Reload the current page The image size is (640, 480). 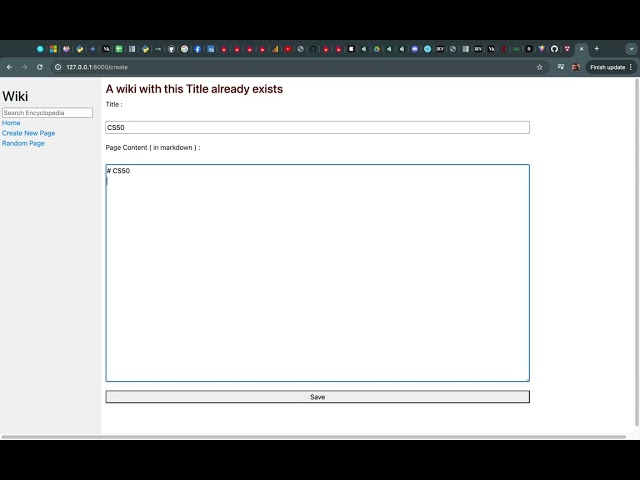click(x=40, y=67)
